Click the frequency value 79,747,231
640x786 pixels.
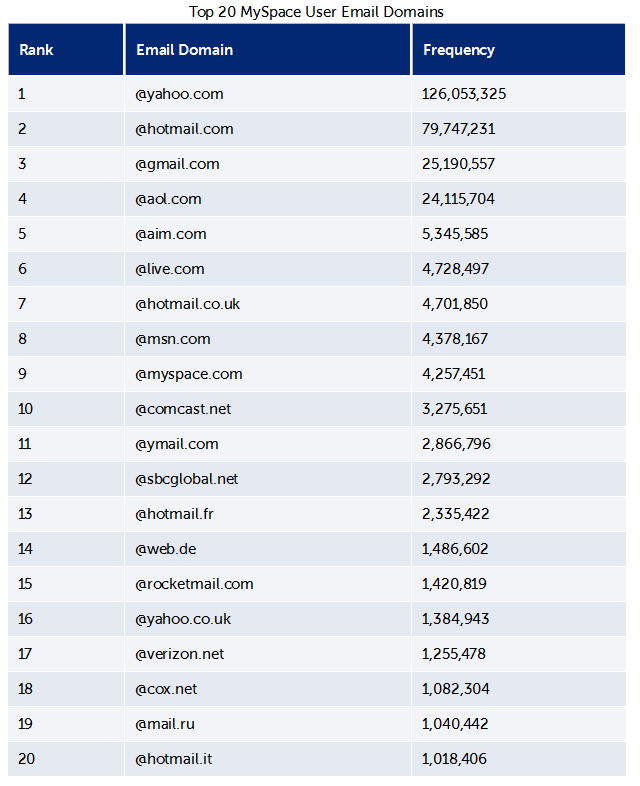[x=459, y=129]
